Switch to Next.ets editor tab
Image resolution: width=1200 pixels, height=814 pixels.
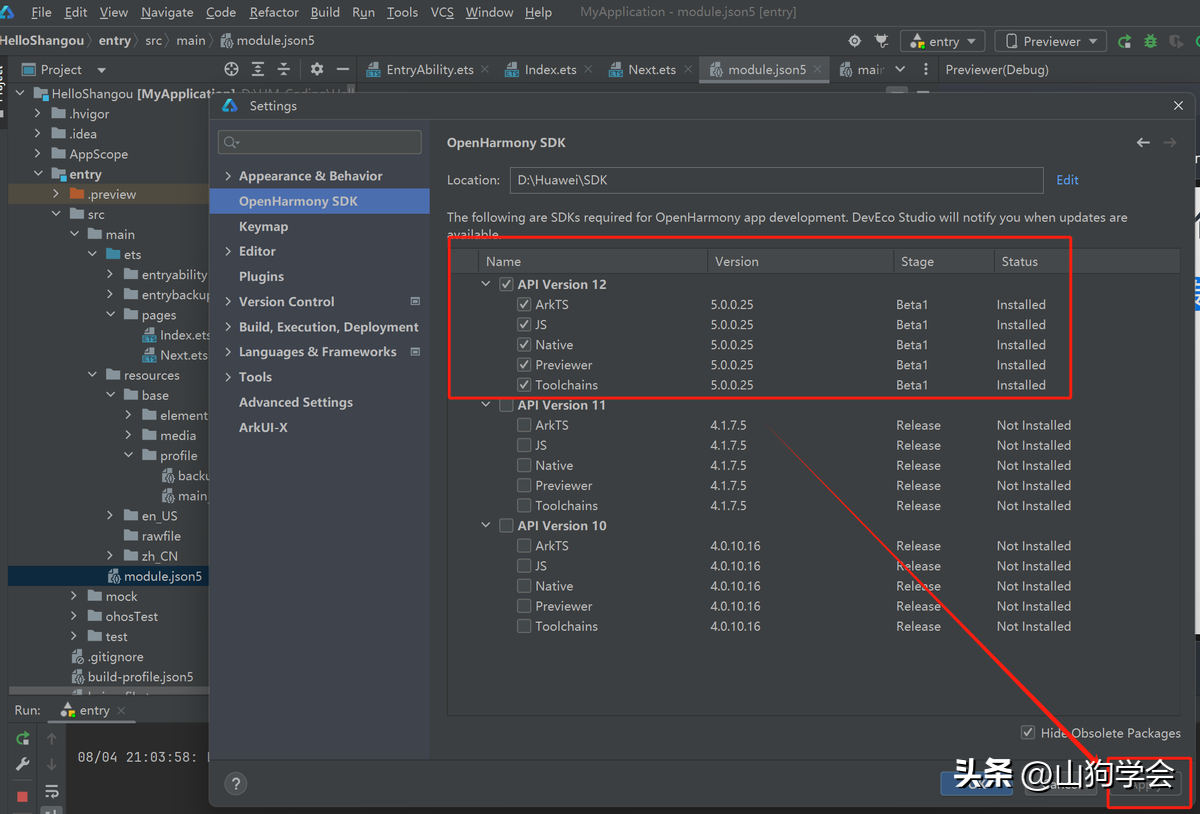651,69
